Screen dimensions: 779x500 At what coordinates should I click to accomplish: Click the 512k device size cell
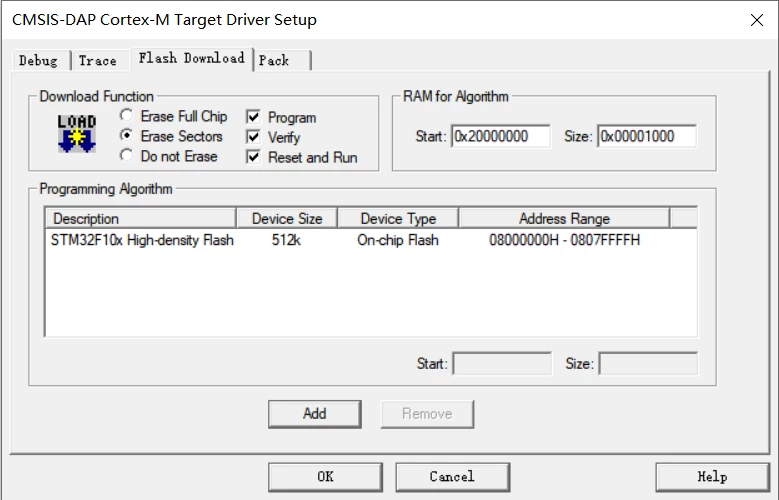tap(286, 240)
